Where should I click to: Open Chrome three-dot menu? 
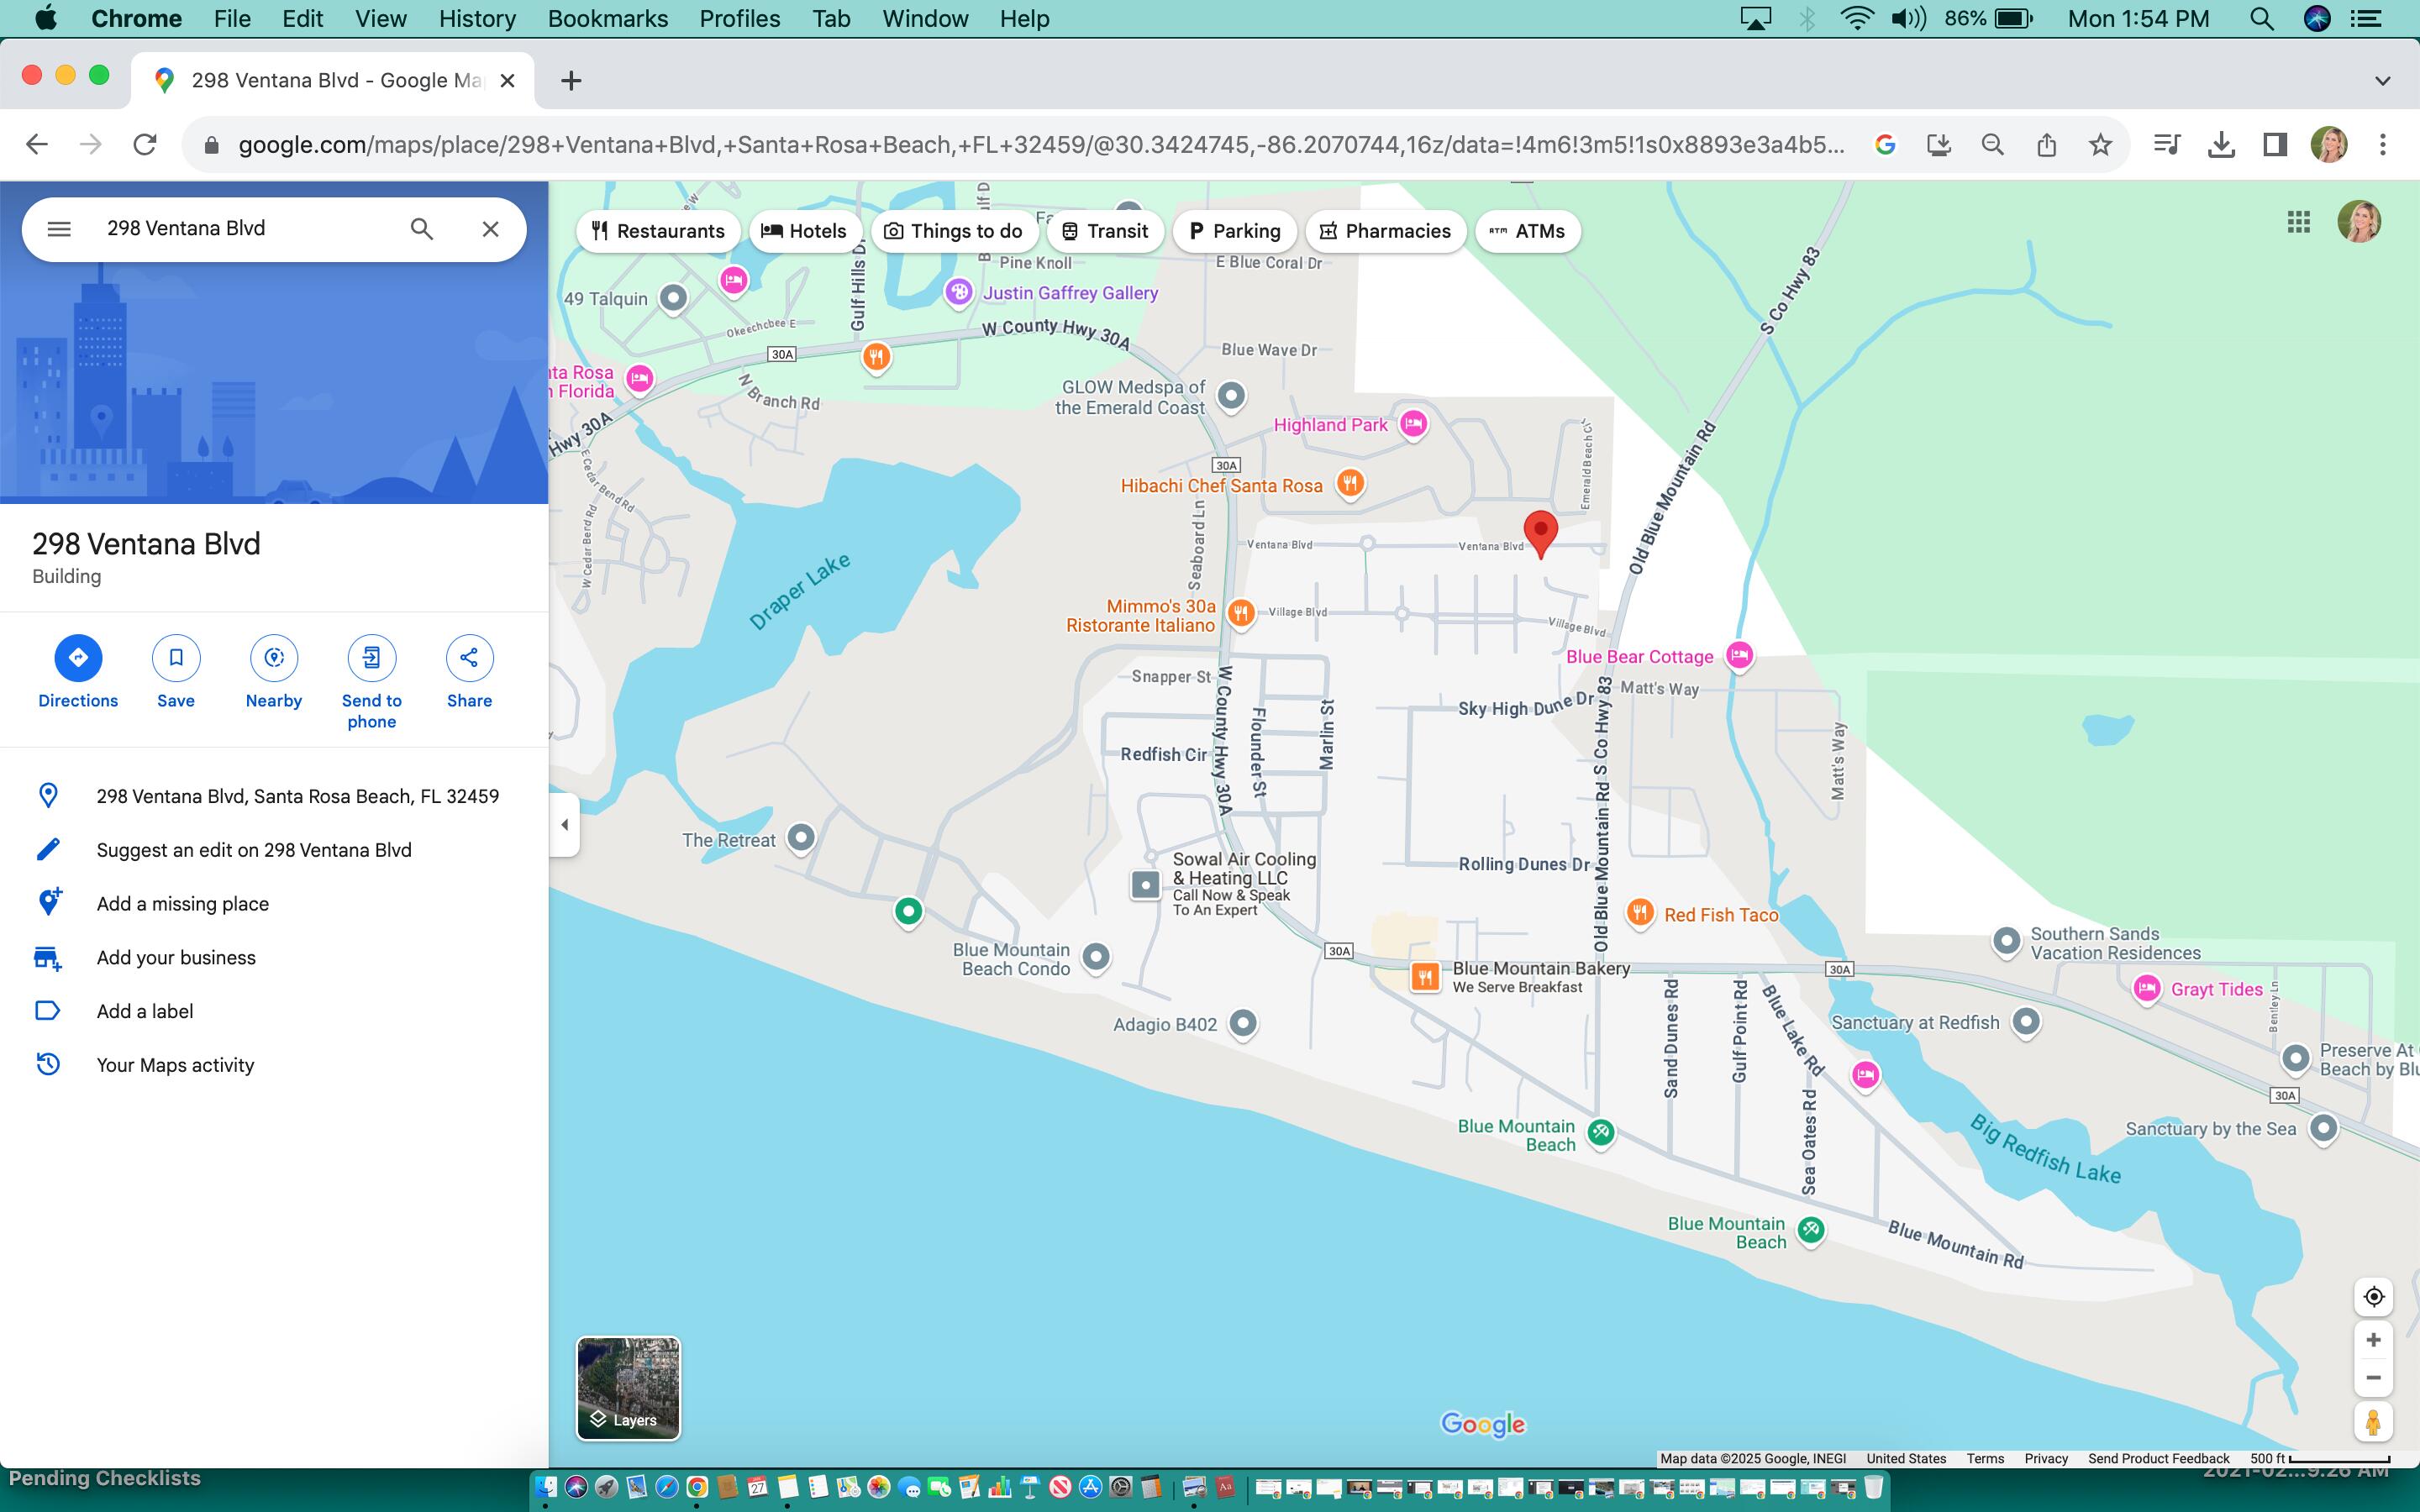click(2383, 145)
